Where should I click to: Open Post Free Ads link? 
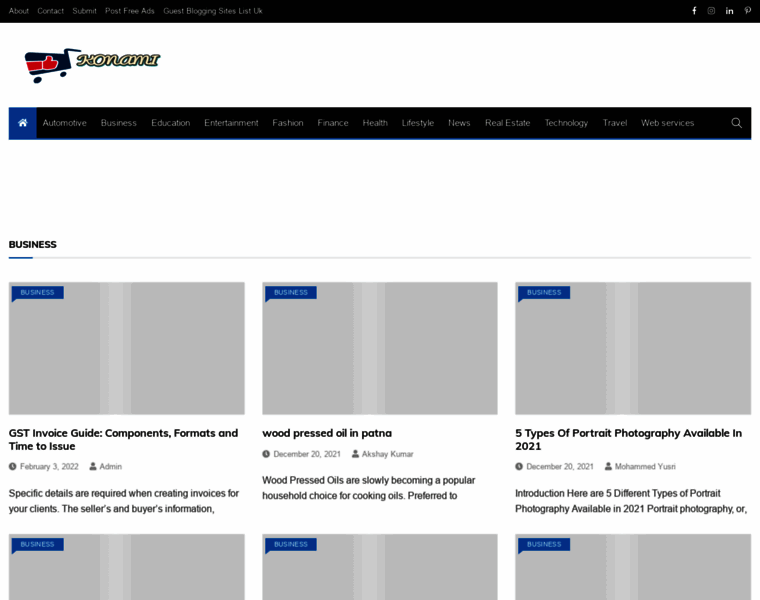point(129,11)
